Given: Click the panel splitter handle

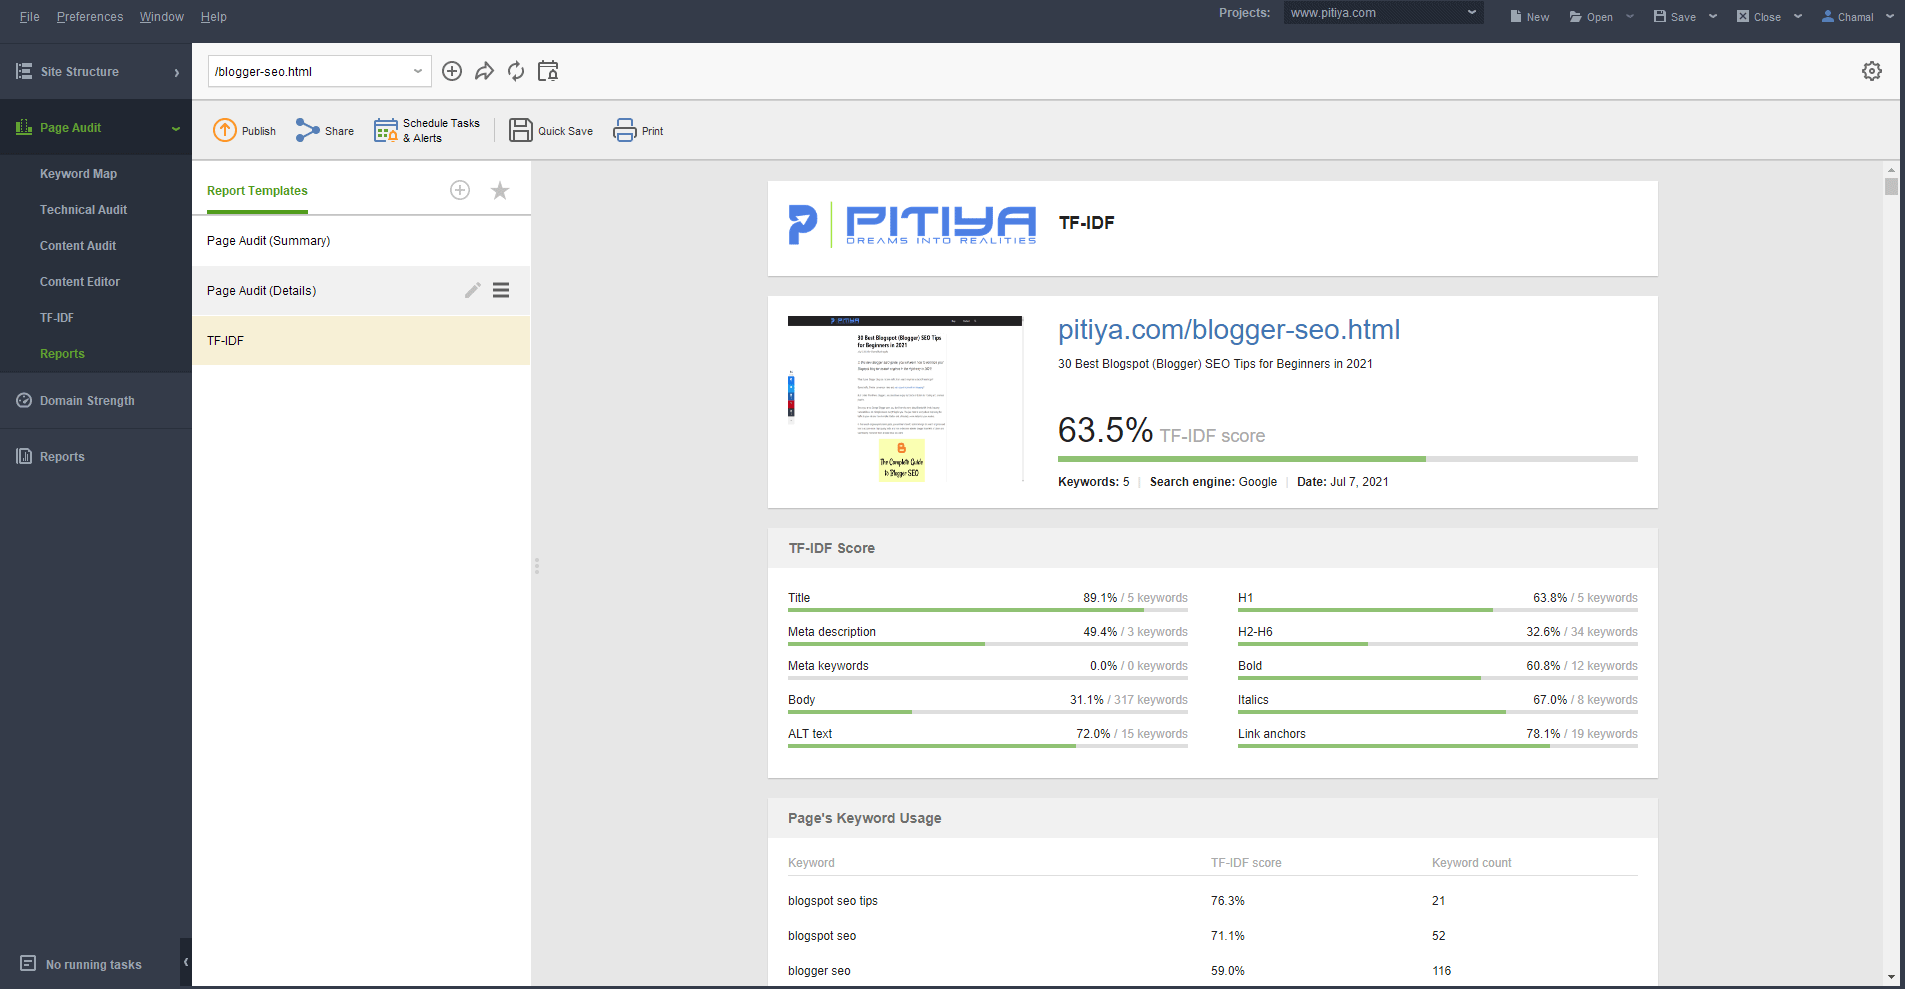Looking at the screenshot, I should coord(537,566).
